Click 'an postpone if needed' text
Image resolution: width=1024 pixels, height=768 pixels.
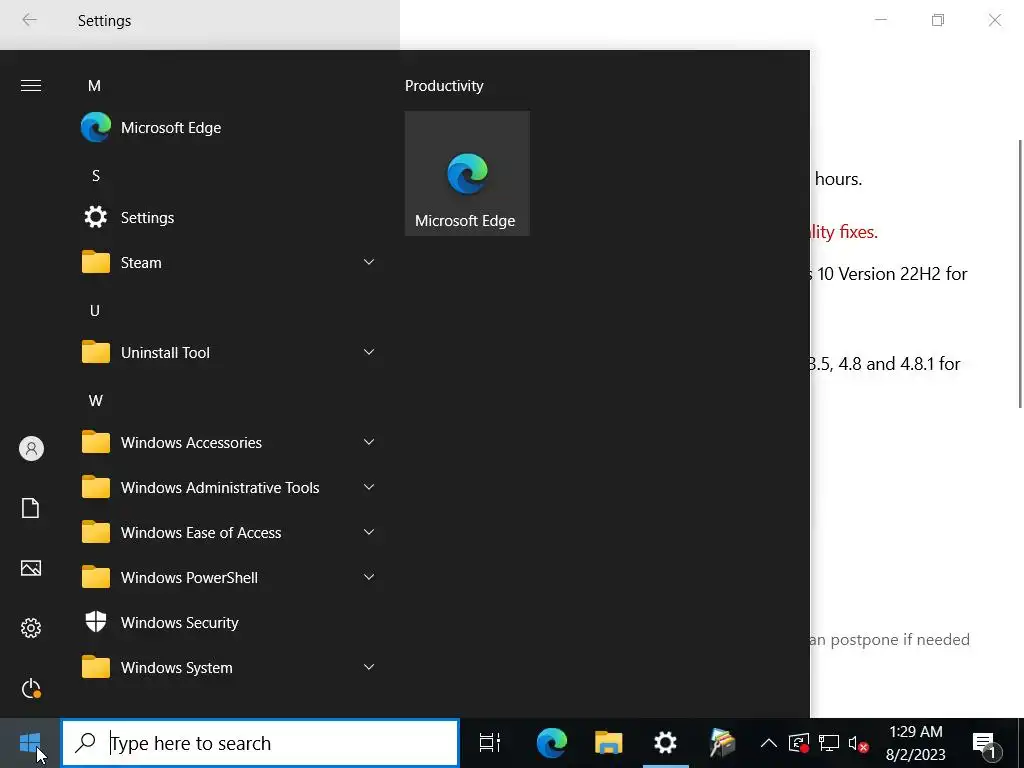(x=890, y=640)
